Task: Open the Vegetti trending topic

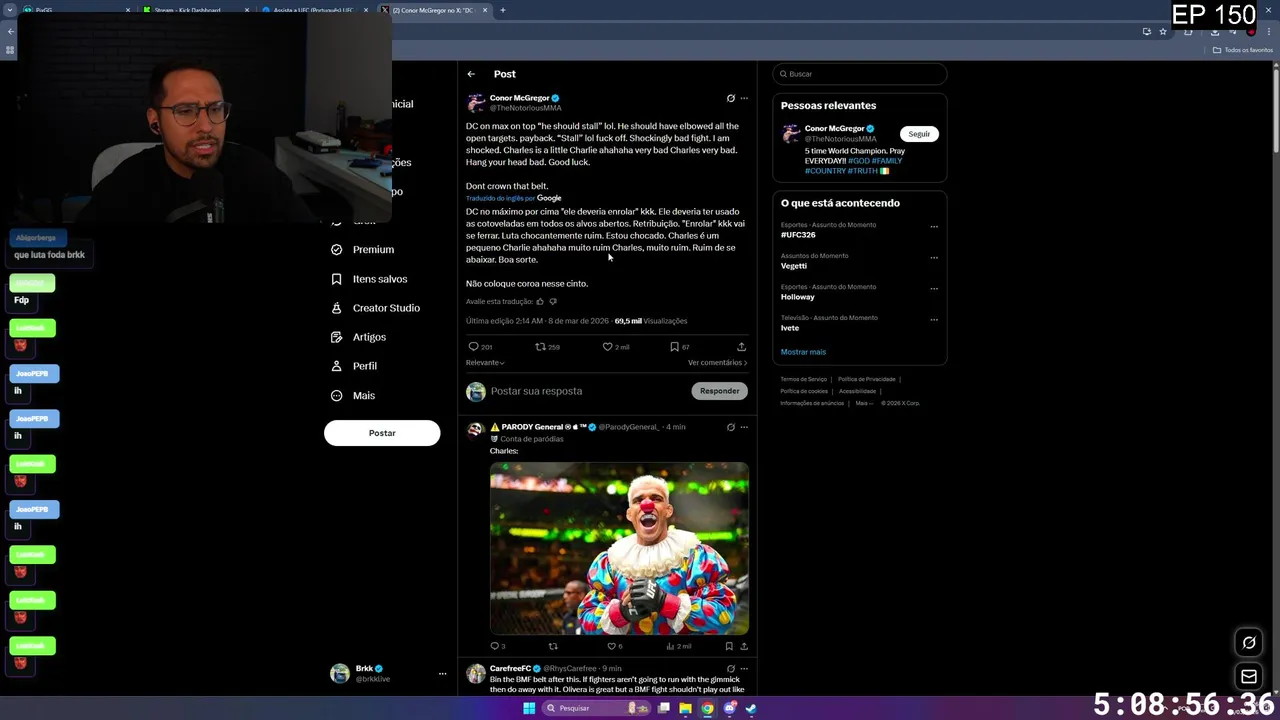Action: pyautogui.click(x=794, y=266)
